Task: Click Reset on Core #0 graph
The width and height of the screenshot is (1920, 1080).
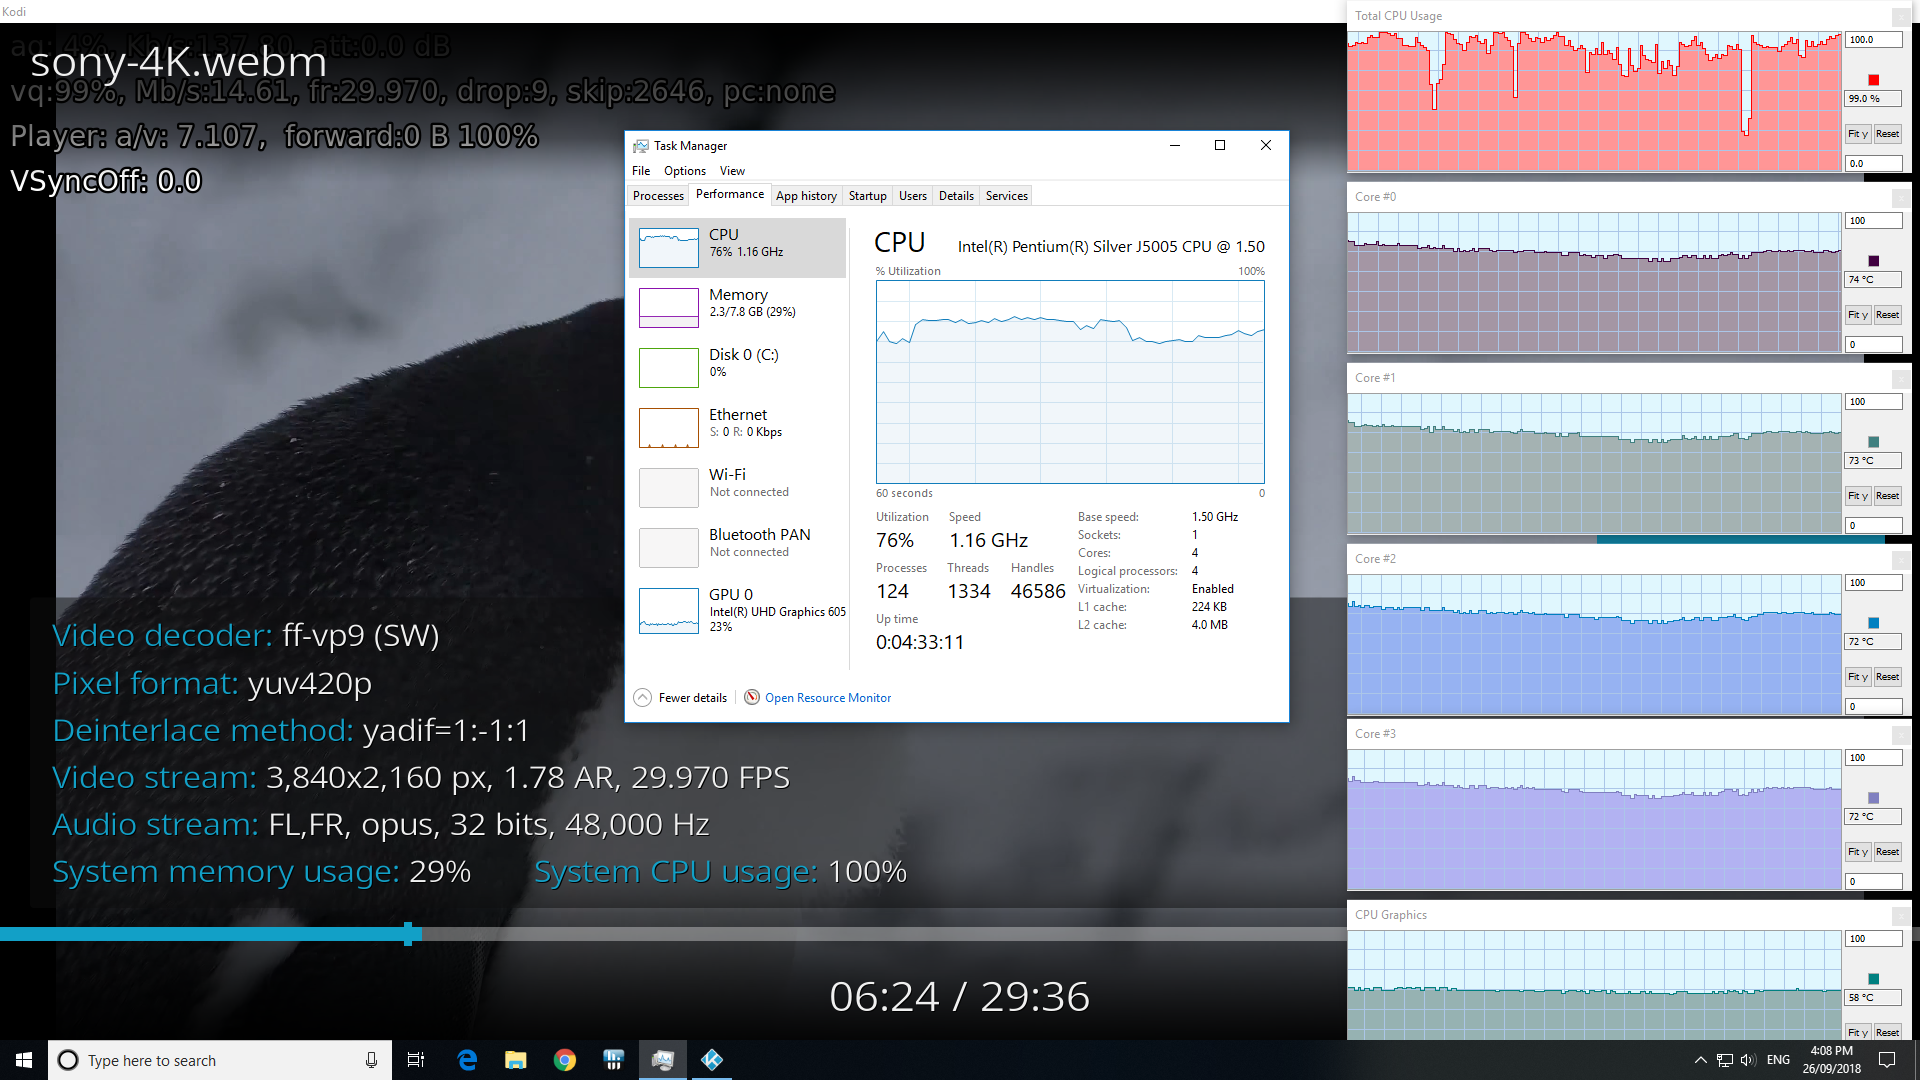Action: (x=1887, y=315)
